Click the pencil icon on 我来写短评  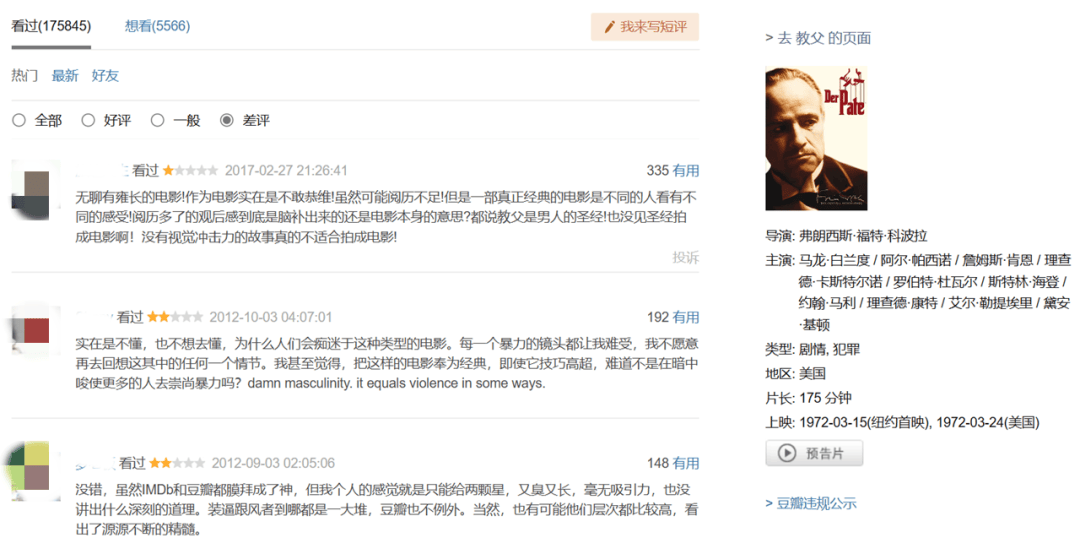point(609,27)
